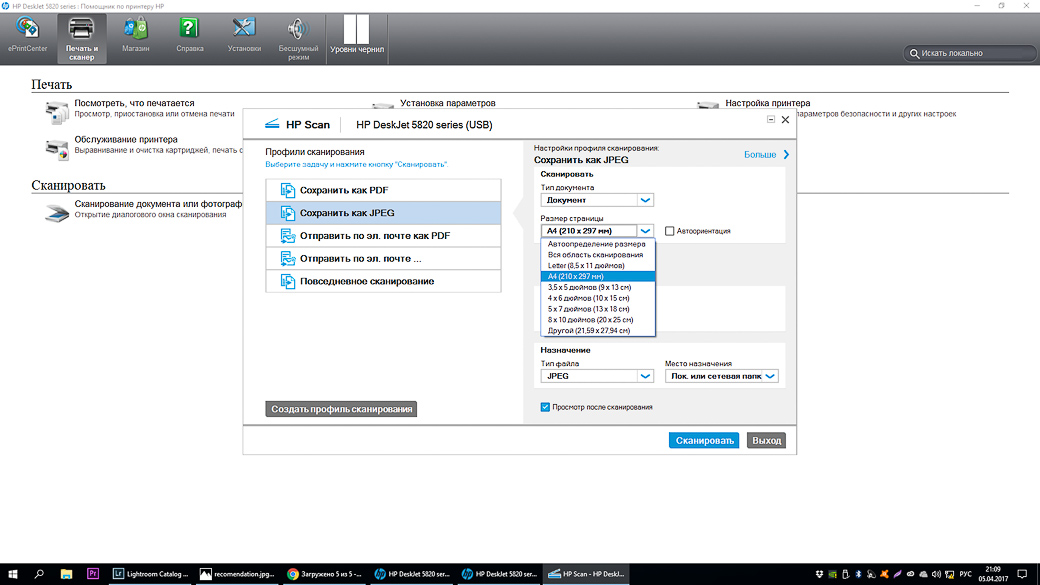Choose Автоопределение размера page size
Image resolution: width=1040 pixels, height=585 pixels.
click(598, 244)
